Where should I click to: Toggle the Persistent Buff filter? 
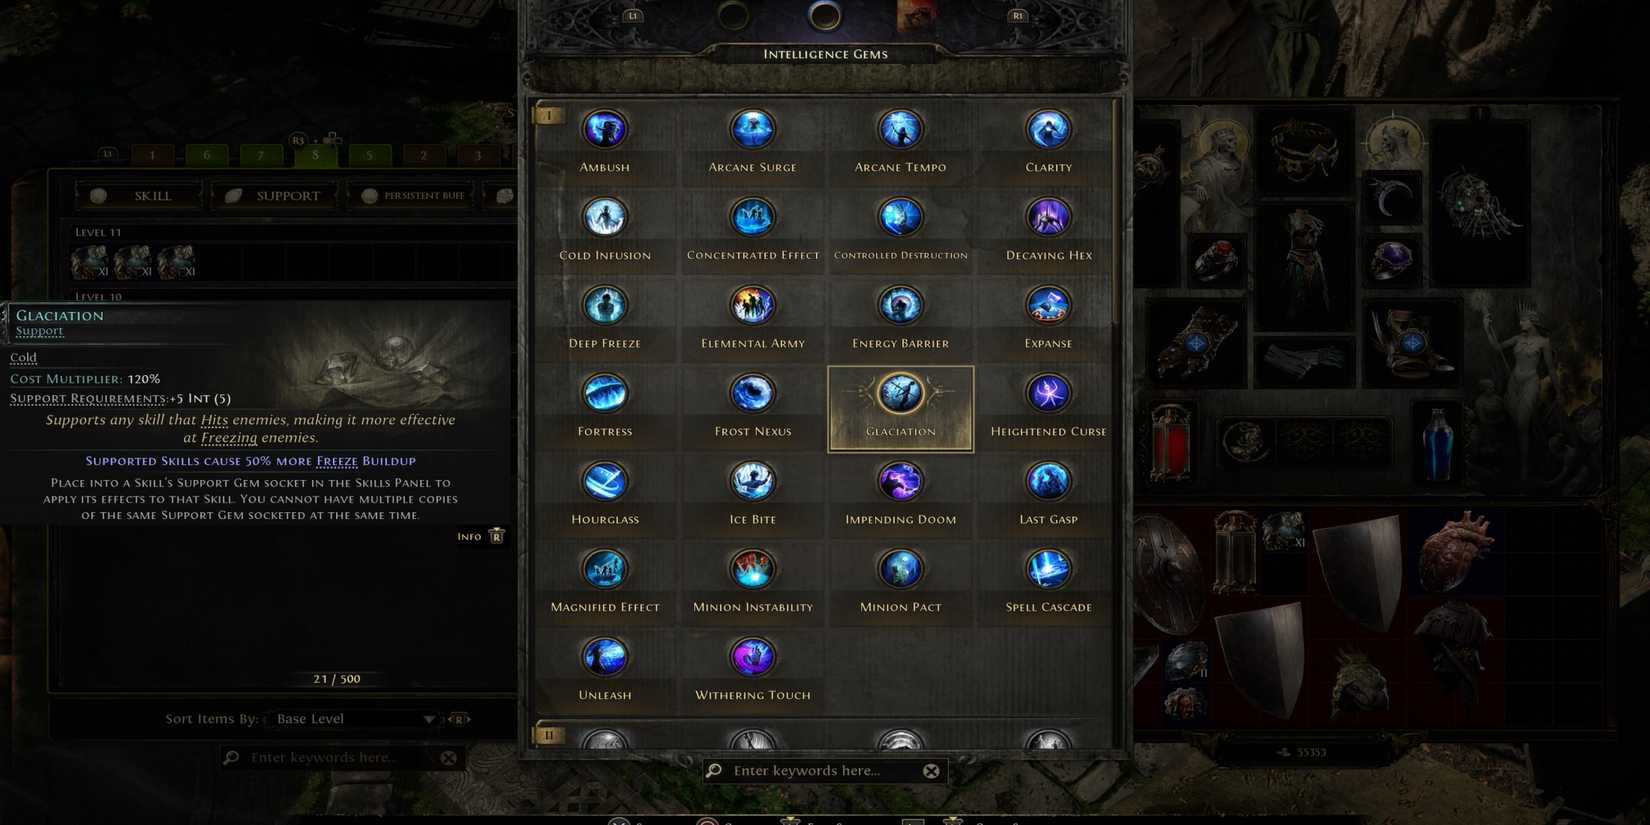click(x=413, y=195)
